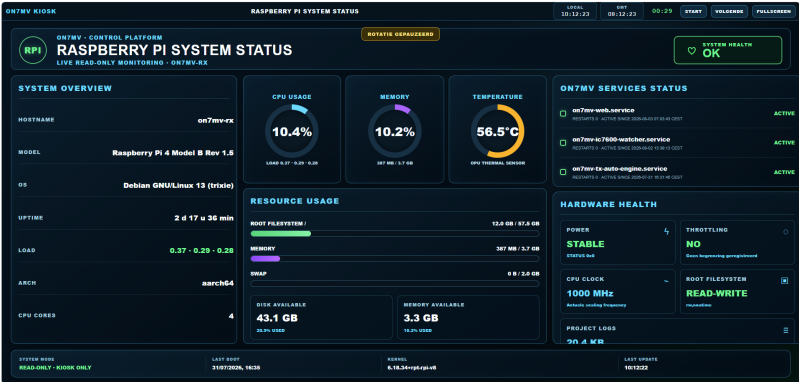Image resolution: width=799 pixels, height=382 pixels.
Task: Click the START button in top bar
Action: click(x=693, y=11)
